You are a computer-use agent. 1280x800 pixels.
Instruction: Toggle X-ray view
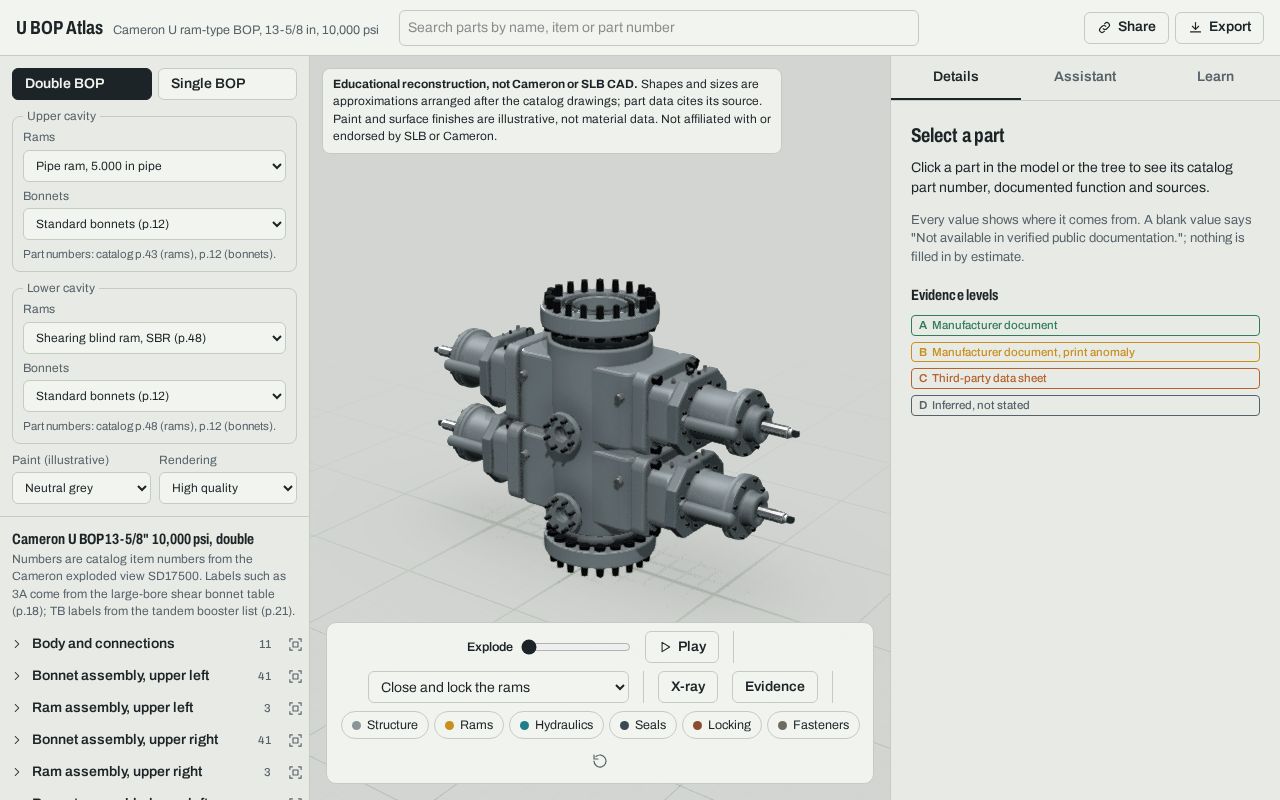688,687
